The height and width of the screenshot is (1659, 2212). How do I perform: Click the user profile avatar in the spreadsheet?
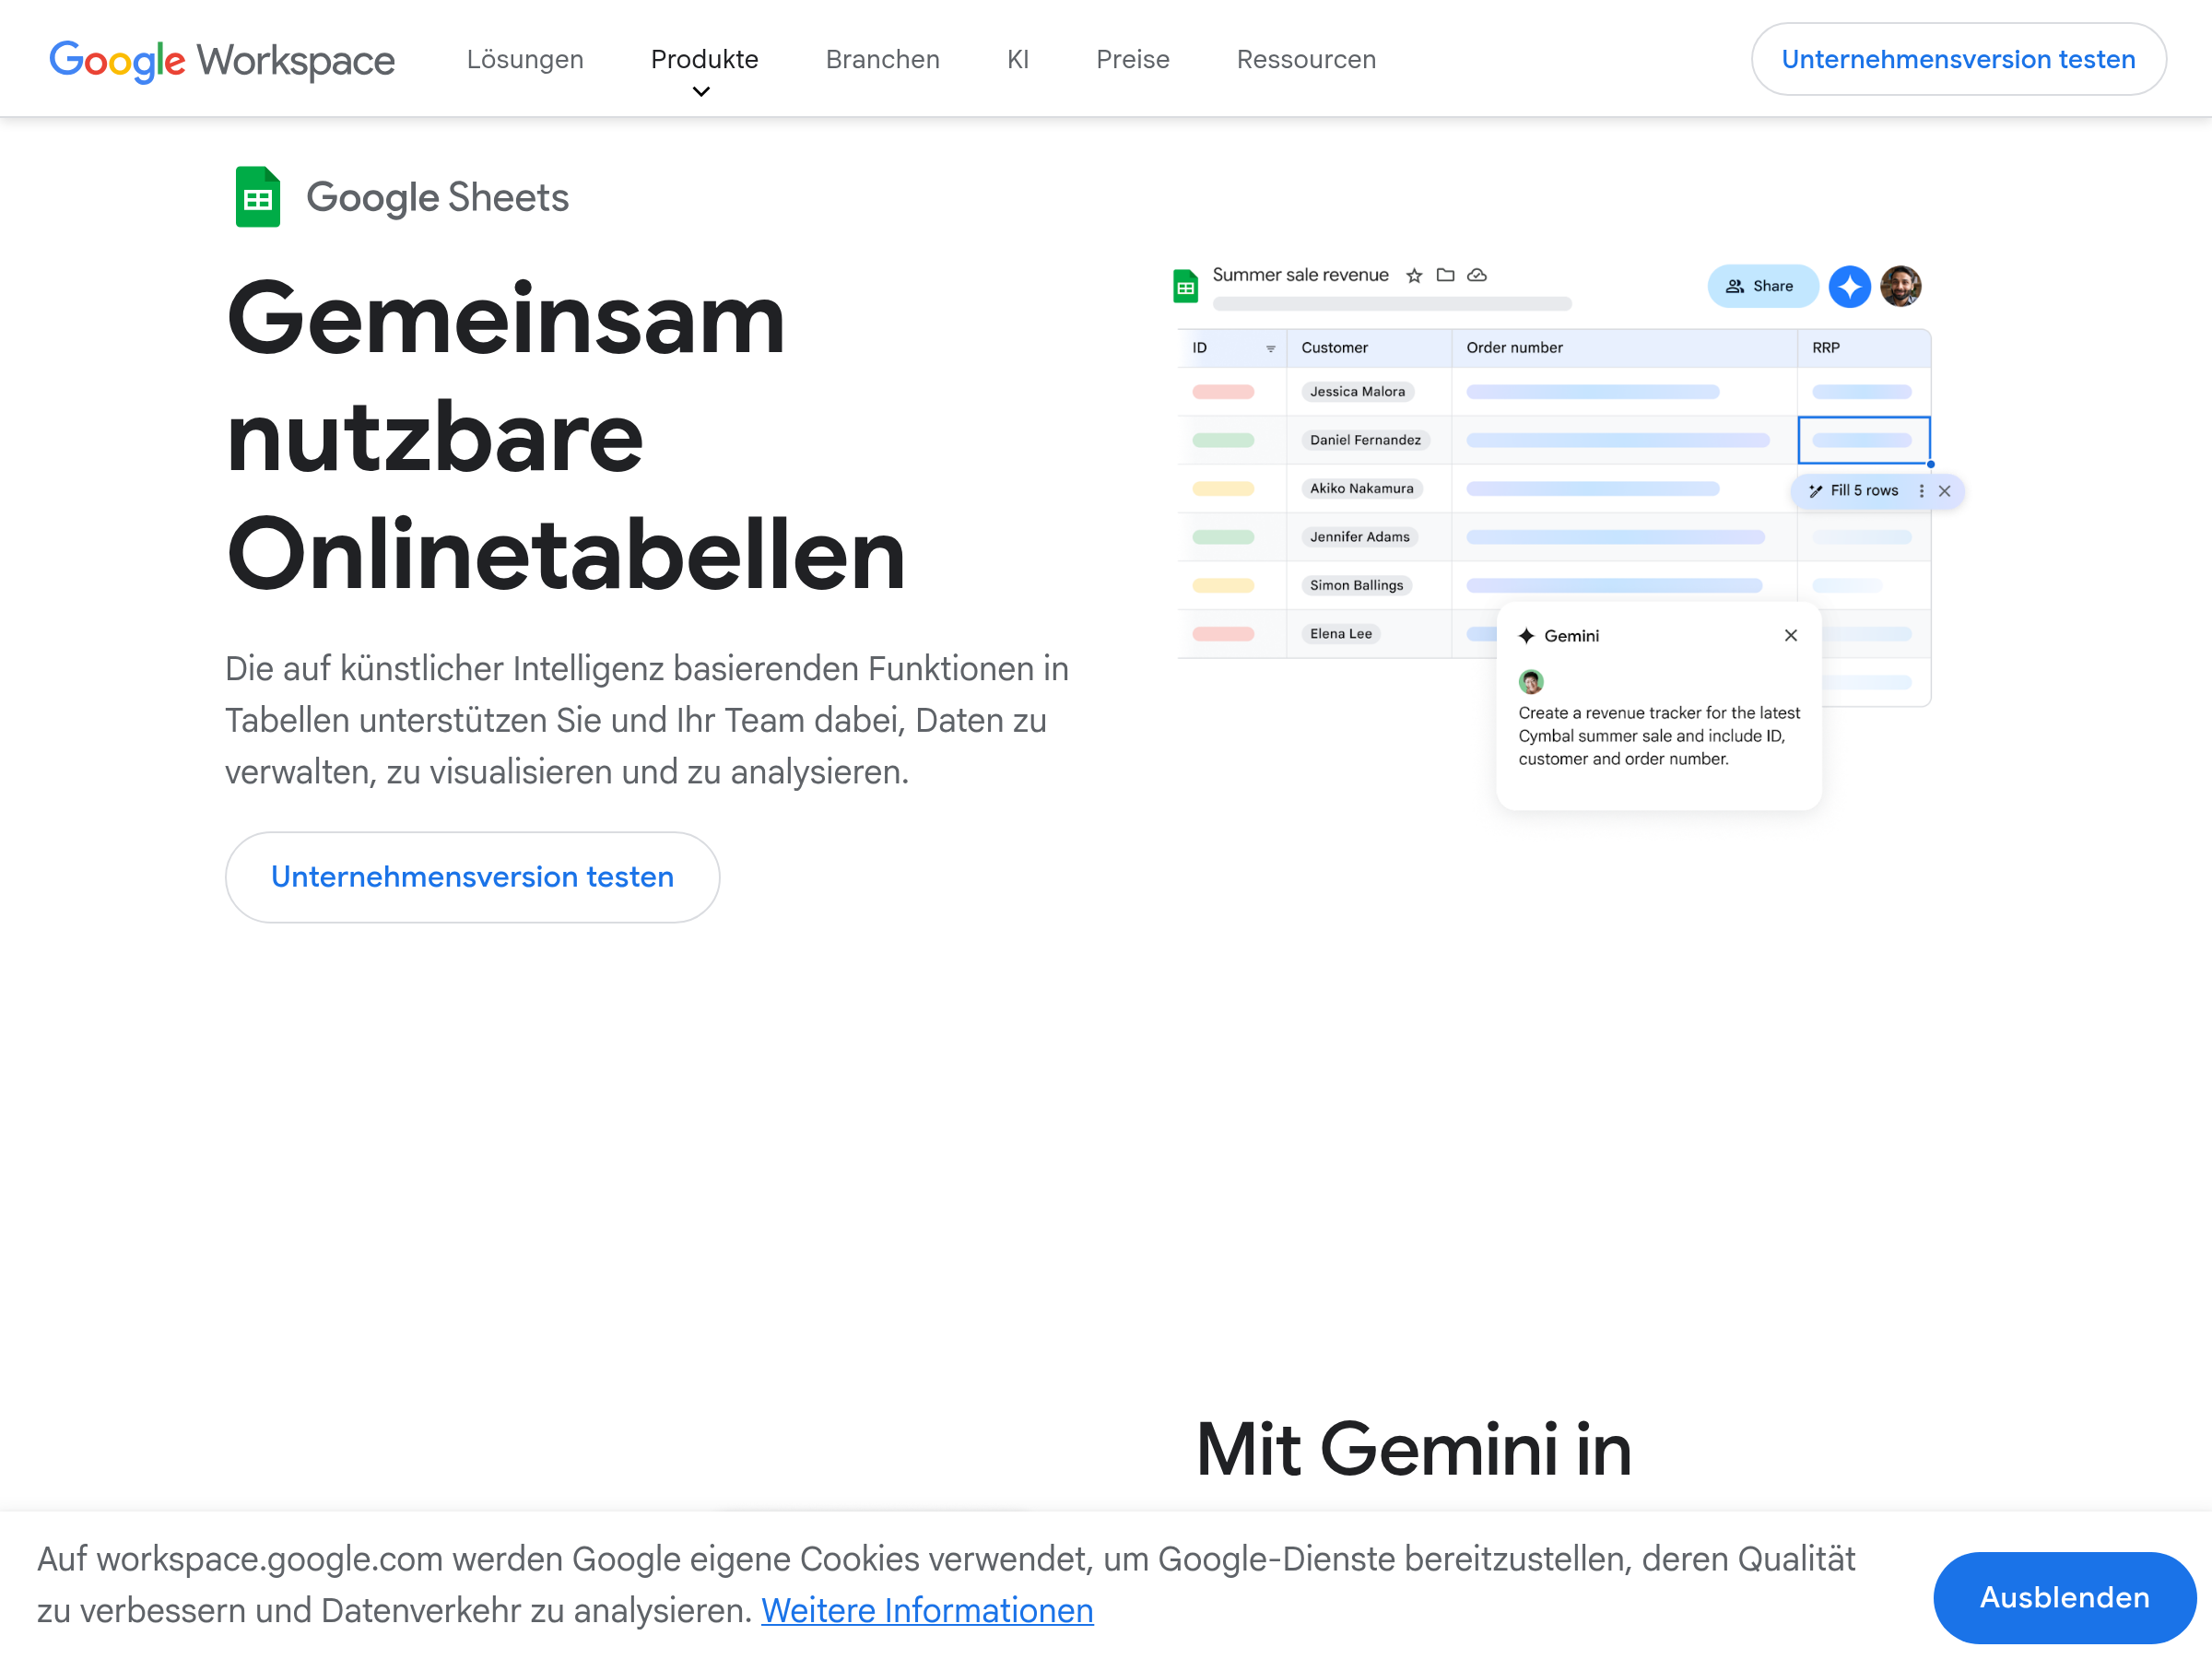coord(1900,287)
